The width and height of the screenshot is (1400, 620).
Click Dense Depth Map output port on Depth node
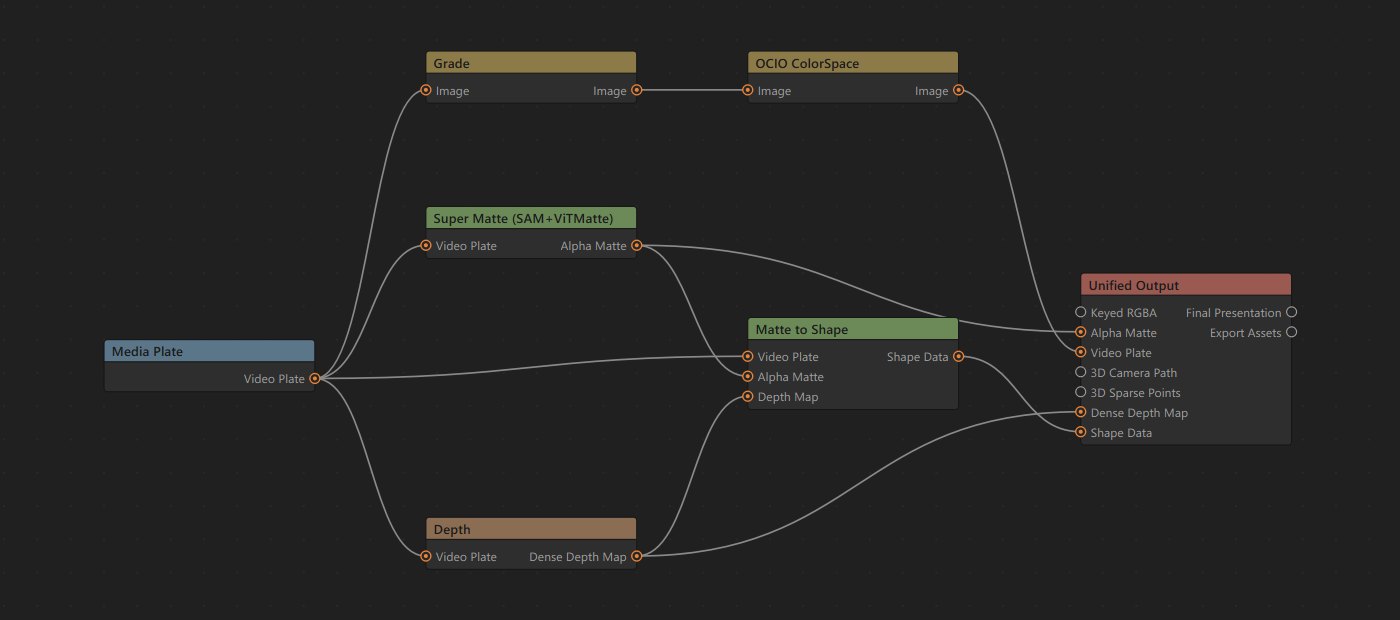pos(636,557)
